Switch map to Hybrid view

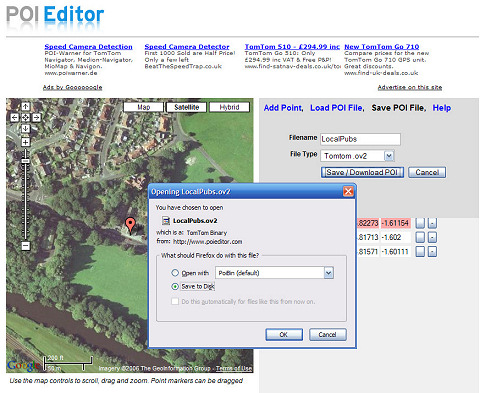coord(229,107)
